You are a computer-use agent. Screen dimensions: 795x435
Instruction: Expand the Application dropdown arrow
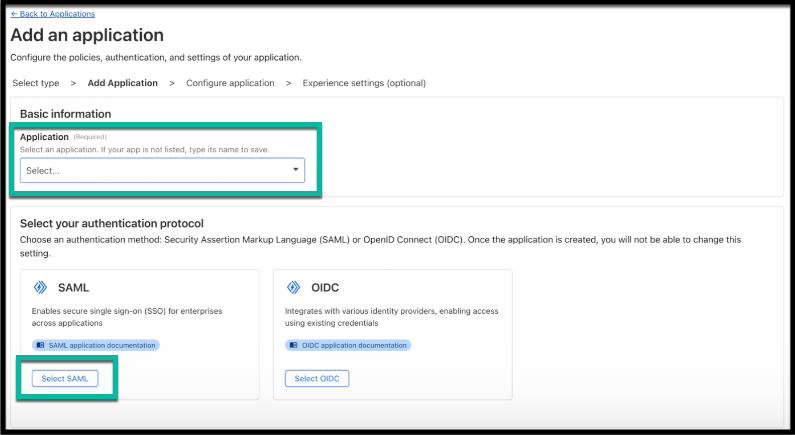click(296, 169)
